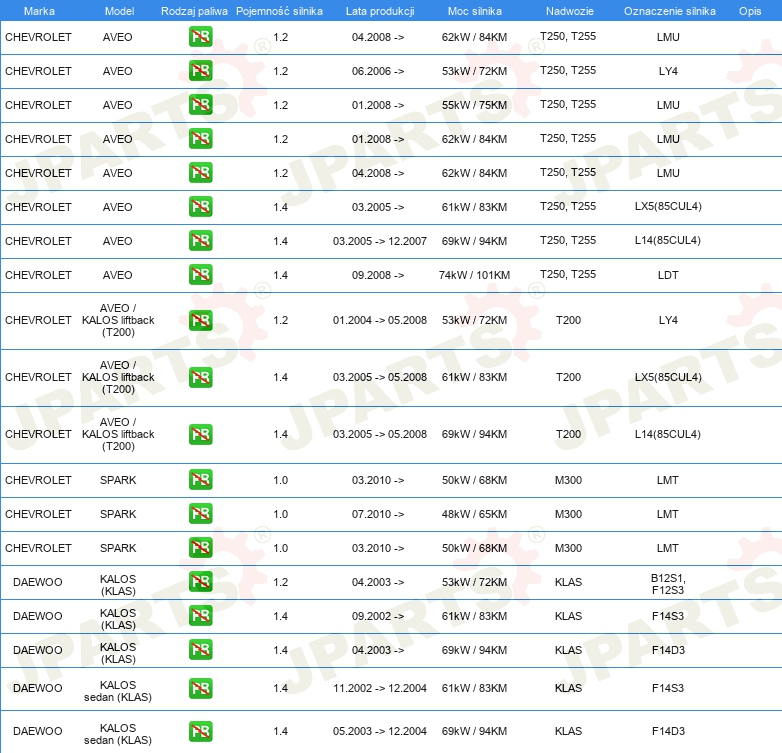Select the power value 48kW / 65KM
The image size is (782, 753).
[474, 514]
